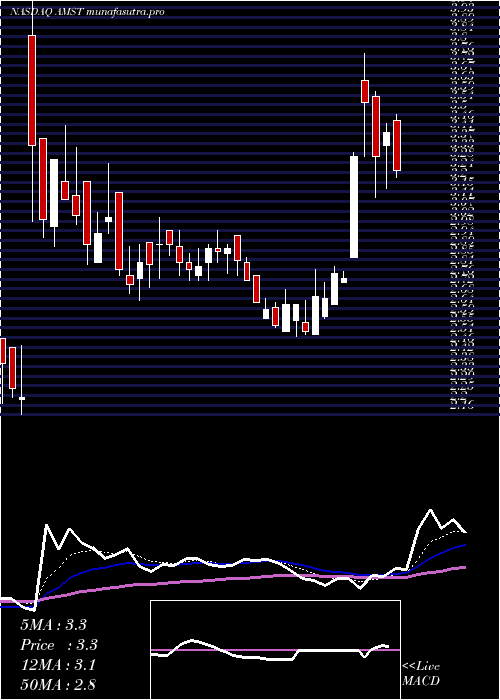500x700 pixels.
Task: Select the 50MA : 2.8 reading
Action: click(58, 684)
